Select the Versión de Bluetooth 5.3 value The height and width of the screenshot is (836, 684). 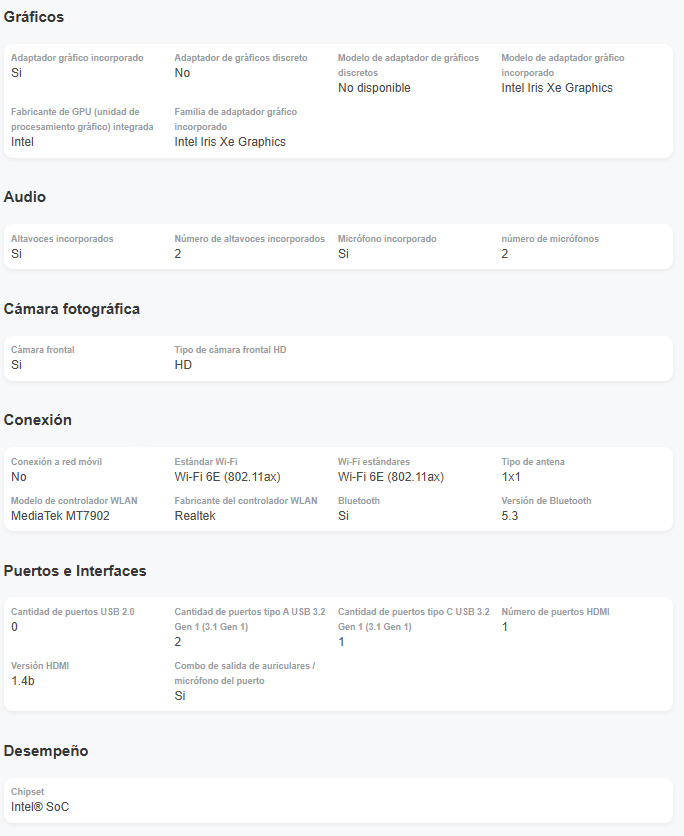coord(510,516)
